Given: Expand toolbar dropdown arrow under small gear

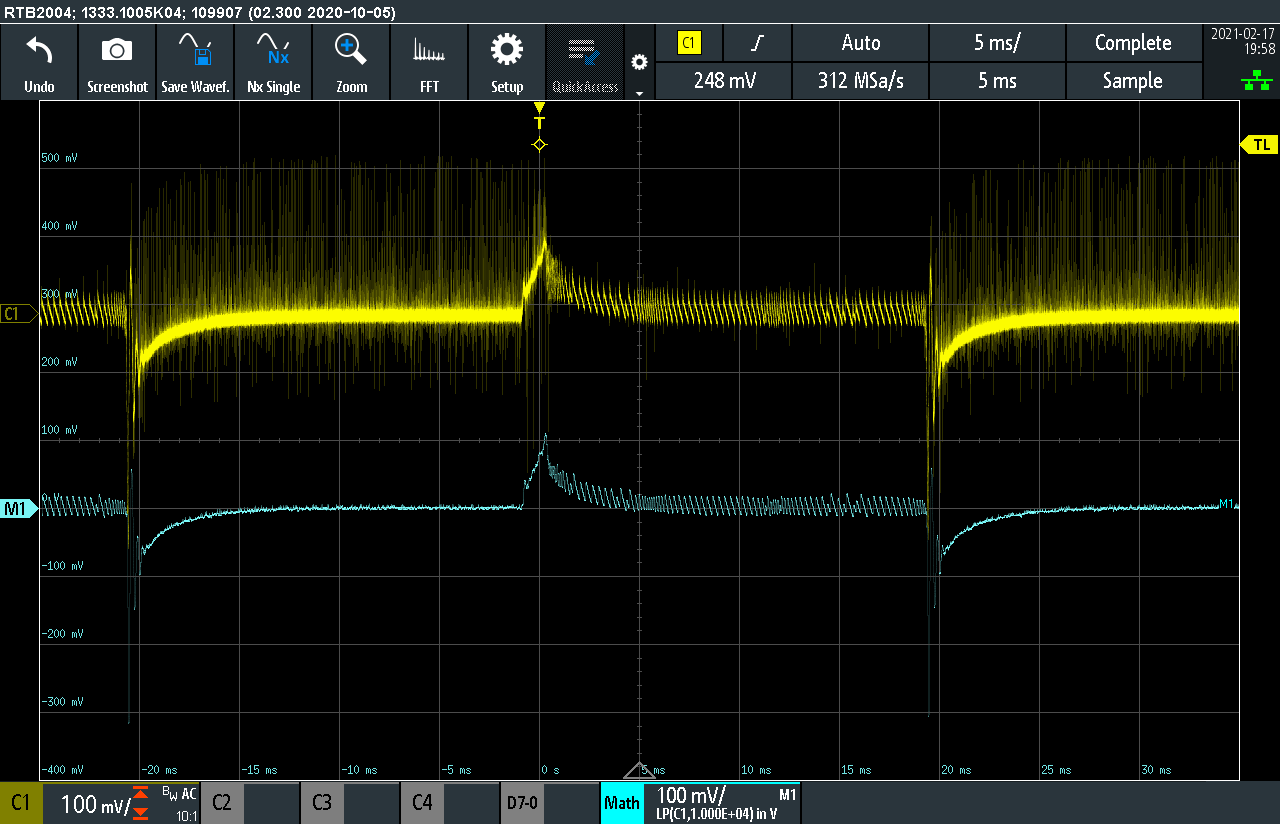Looking at the screenshot, I should [x=640, y=92].
